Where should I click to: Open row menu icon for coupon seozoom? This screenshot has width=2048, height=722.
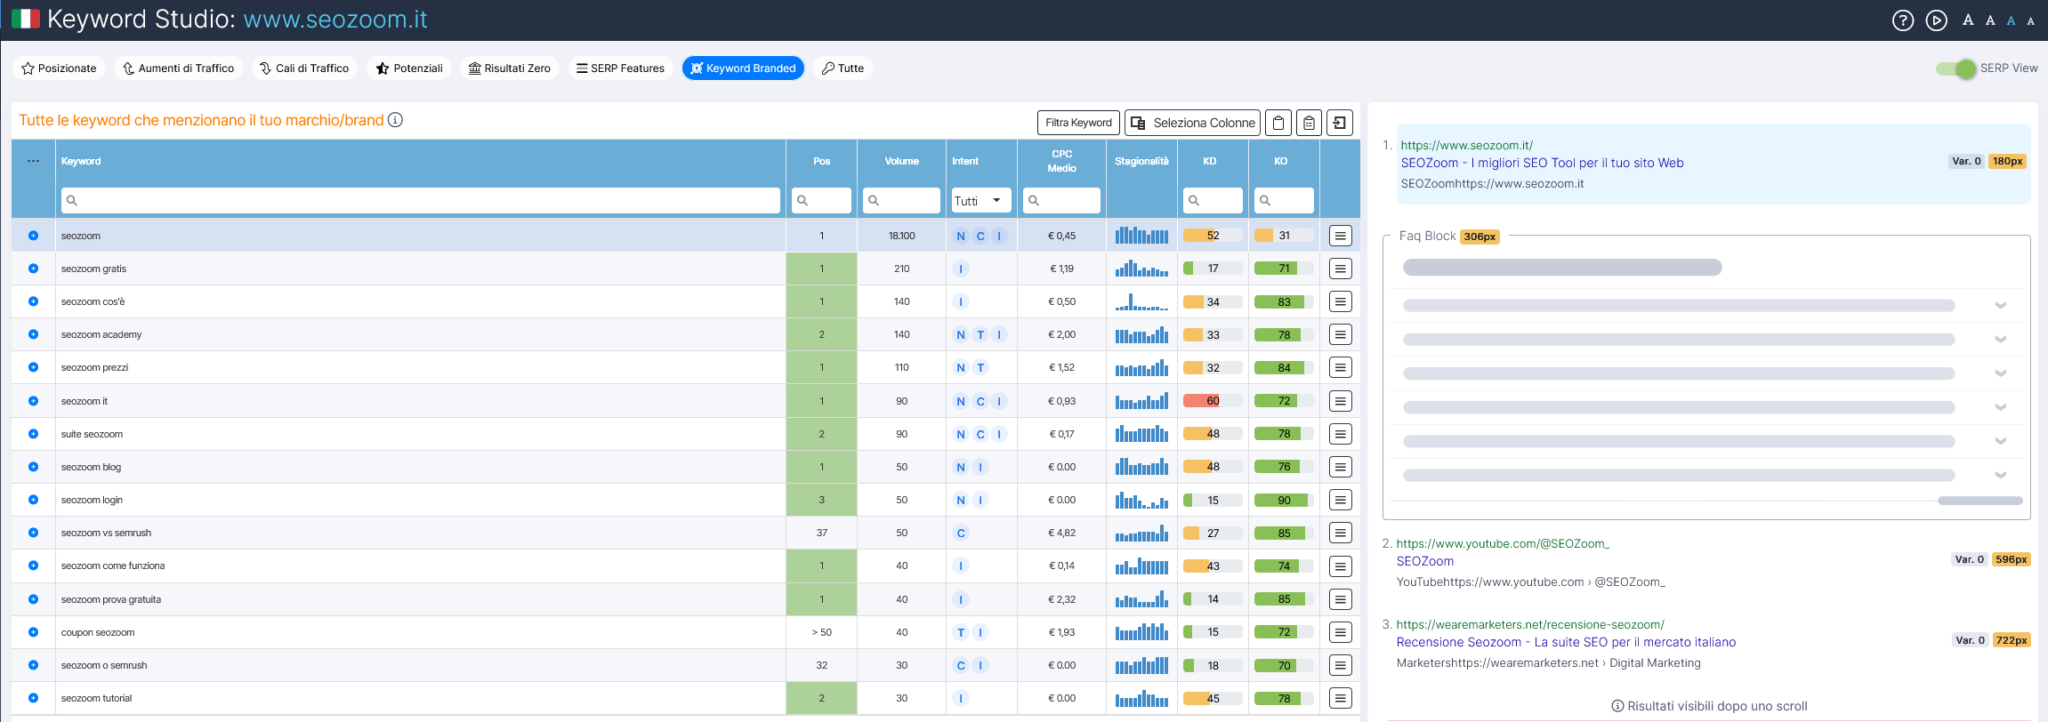pos(1340,632)
